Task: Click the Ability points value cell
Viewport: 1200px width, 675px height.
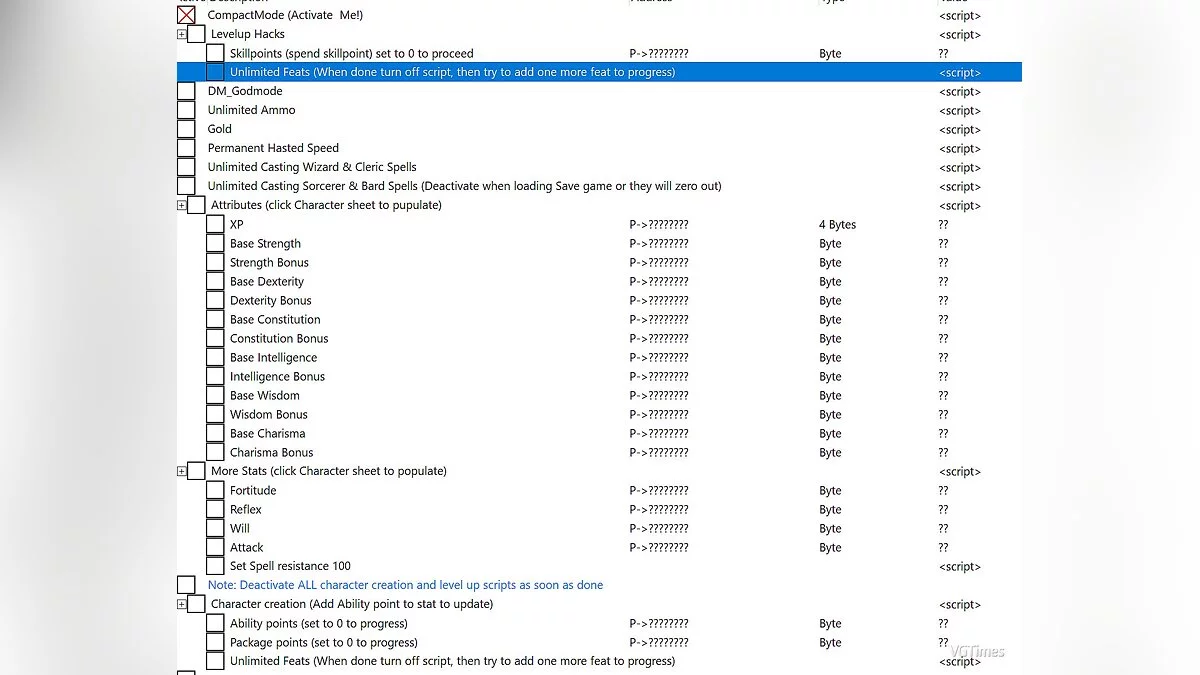Action: point(943,623)
